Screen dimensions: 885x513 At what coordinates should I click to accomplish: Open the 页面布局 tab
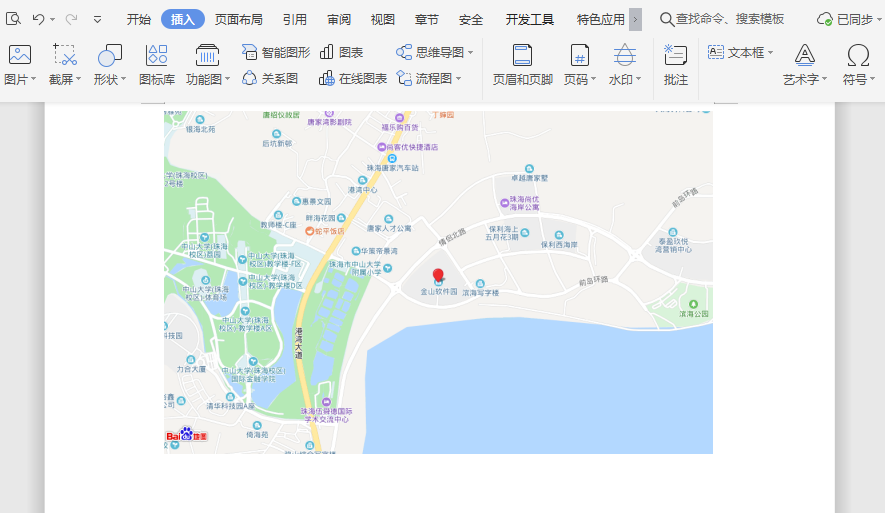pos(238,20)
